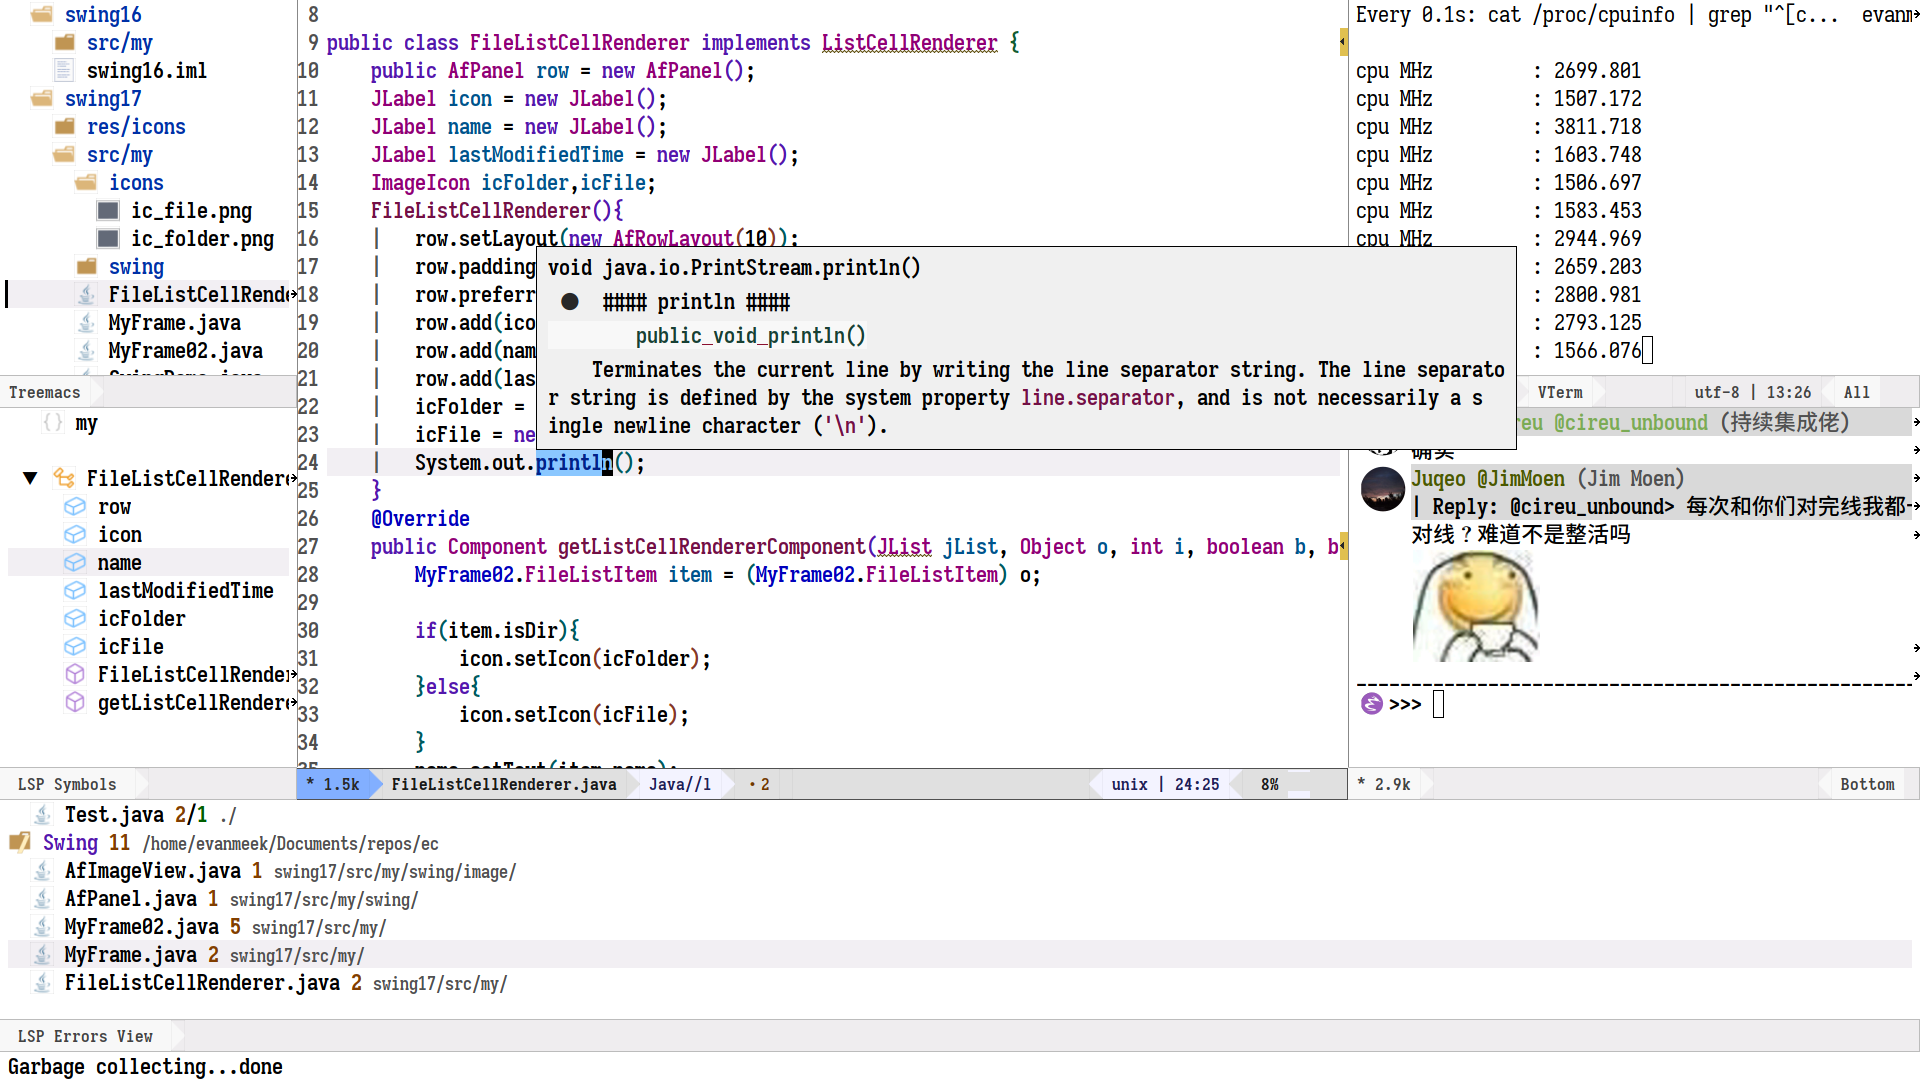
Task: Collapse the FileListCellRenderer symbol tree
Action: point(30,478)
